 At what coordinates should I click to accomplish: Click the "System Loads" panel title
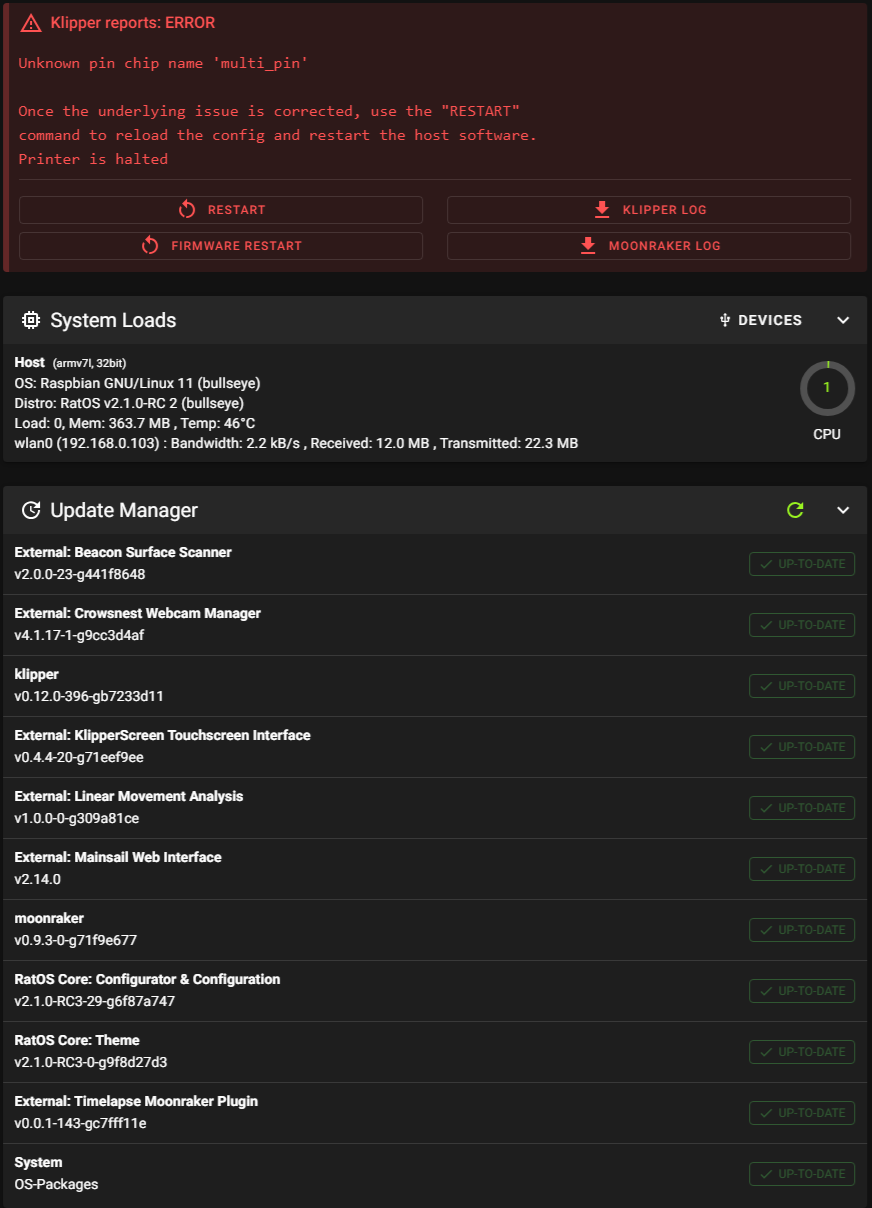113,320
